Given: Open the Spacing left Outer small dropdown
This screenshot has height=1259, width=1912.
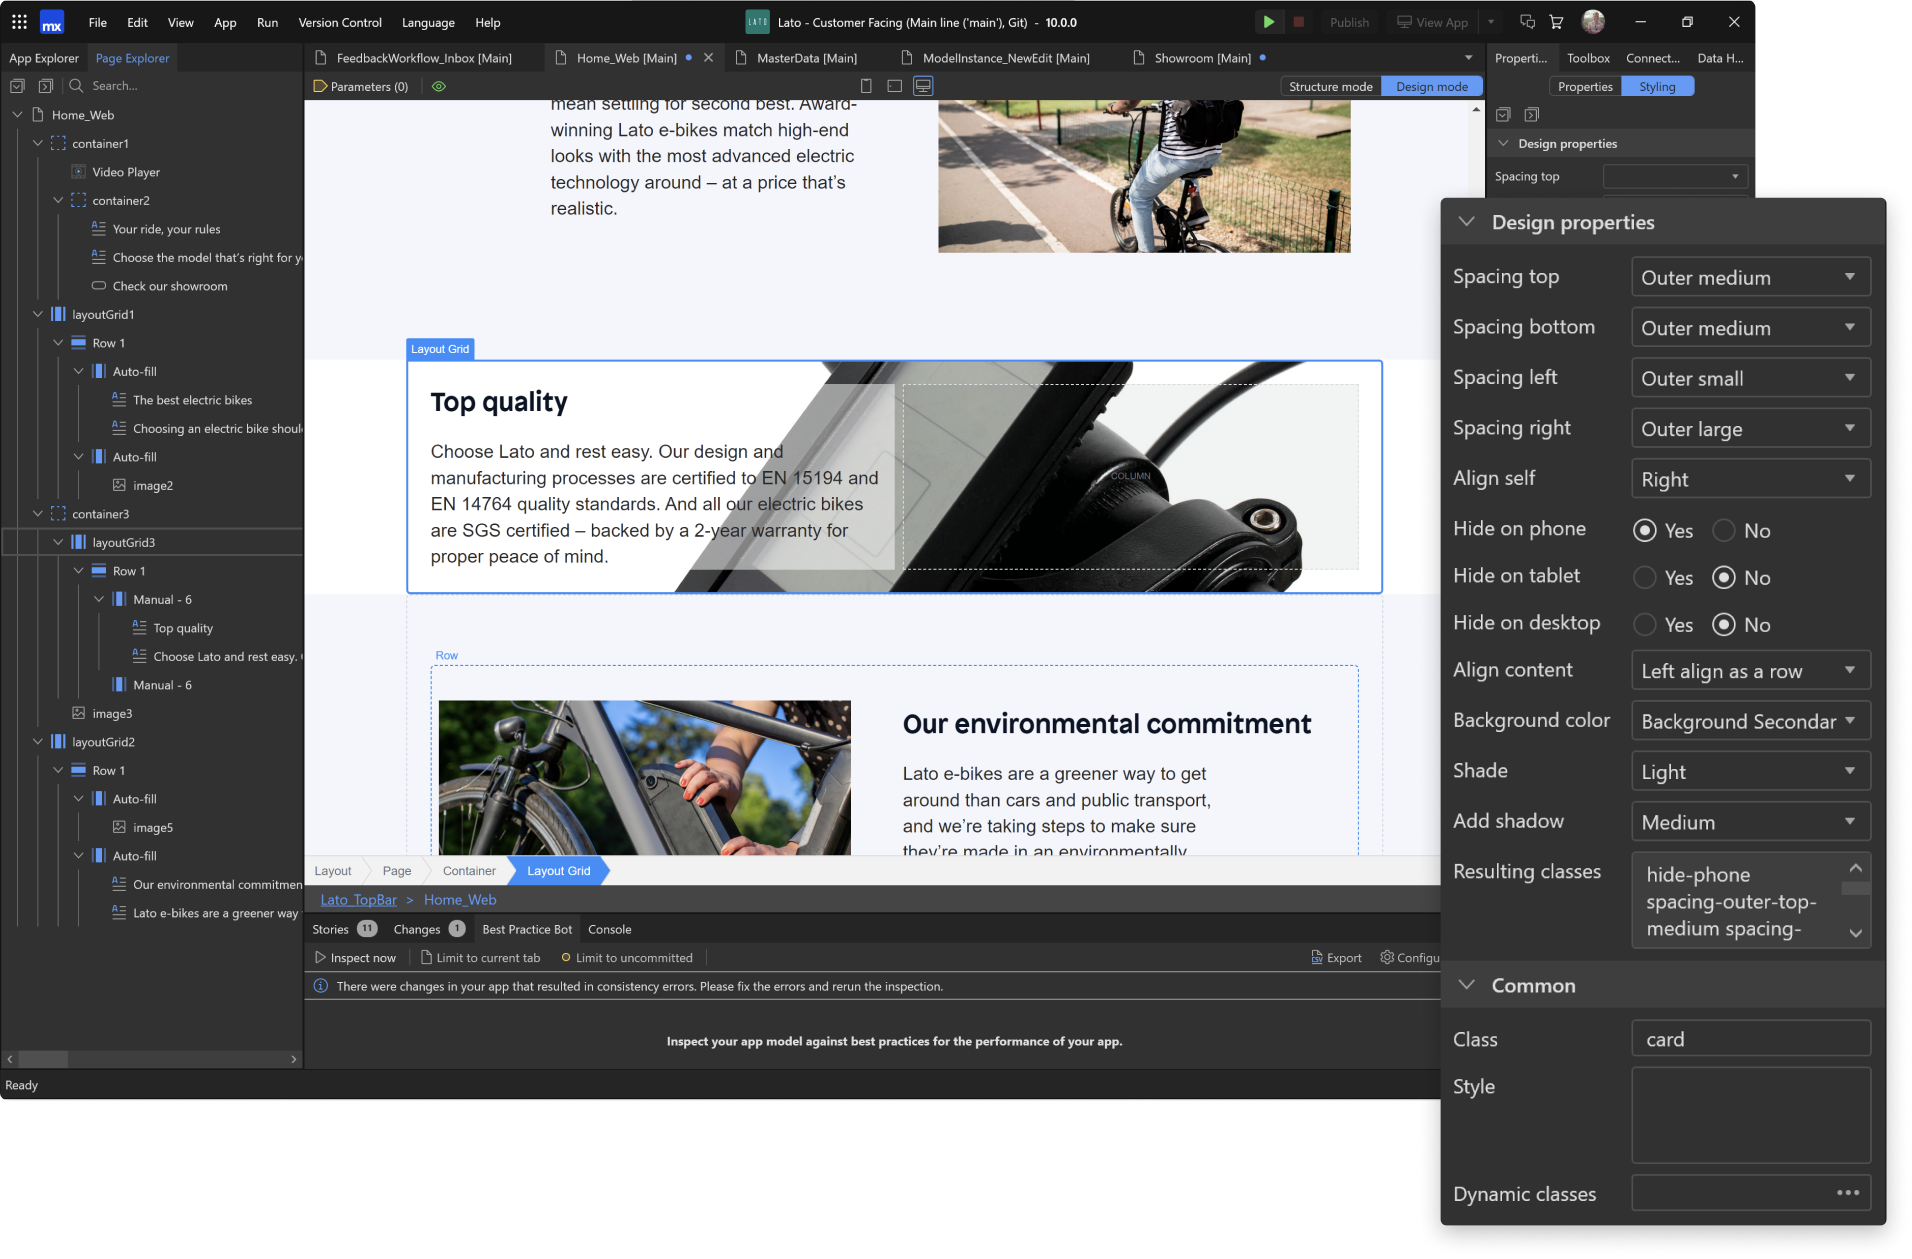Looking at the screenshot, I should tap(1750, 378).
